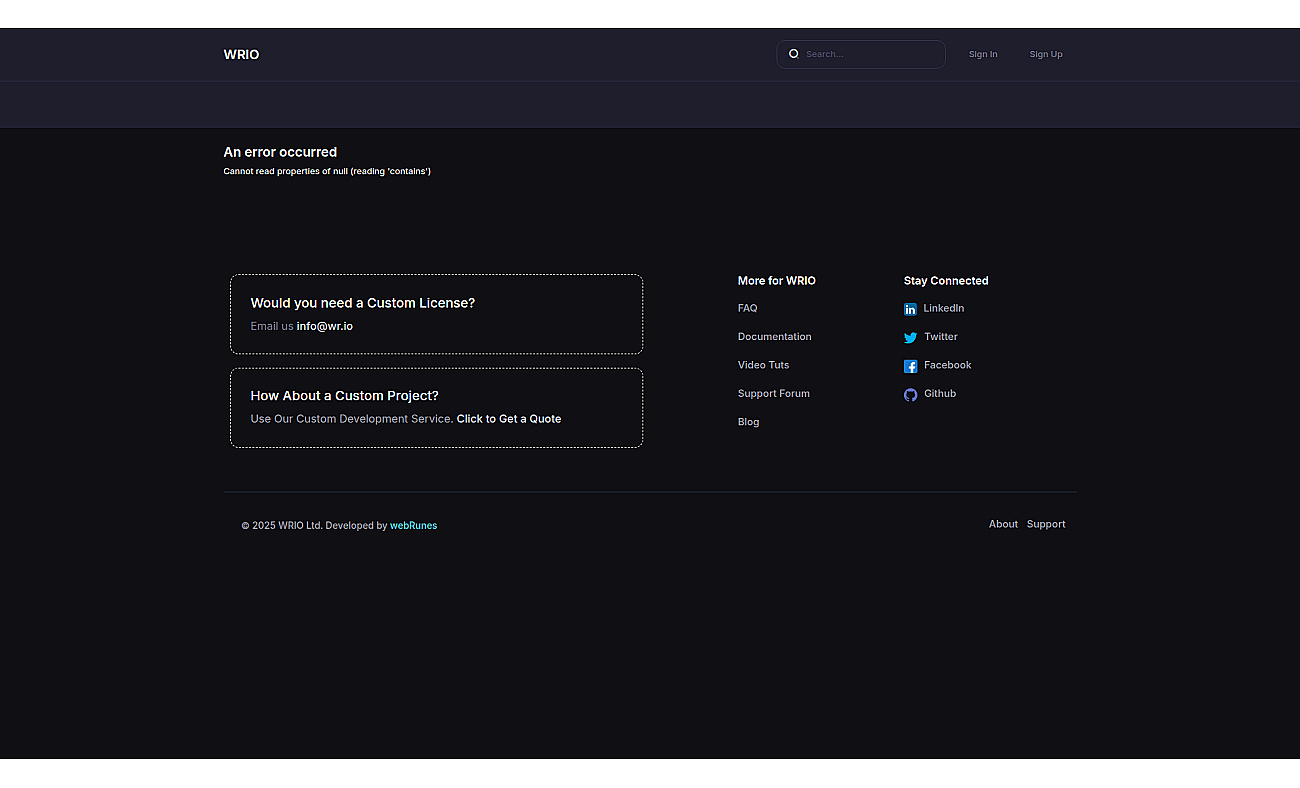Click the 'More for WRIO' heading

[x=777, y=281]
